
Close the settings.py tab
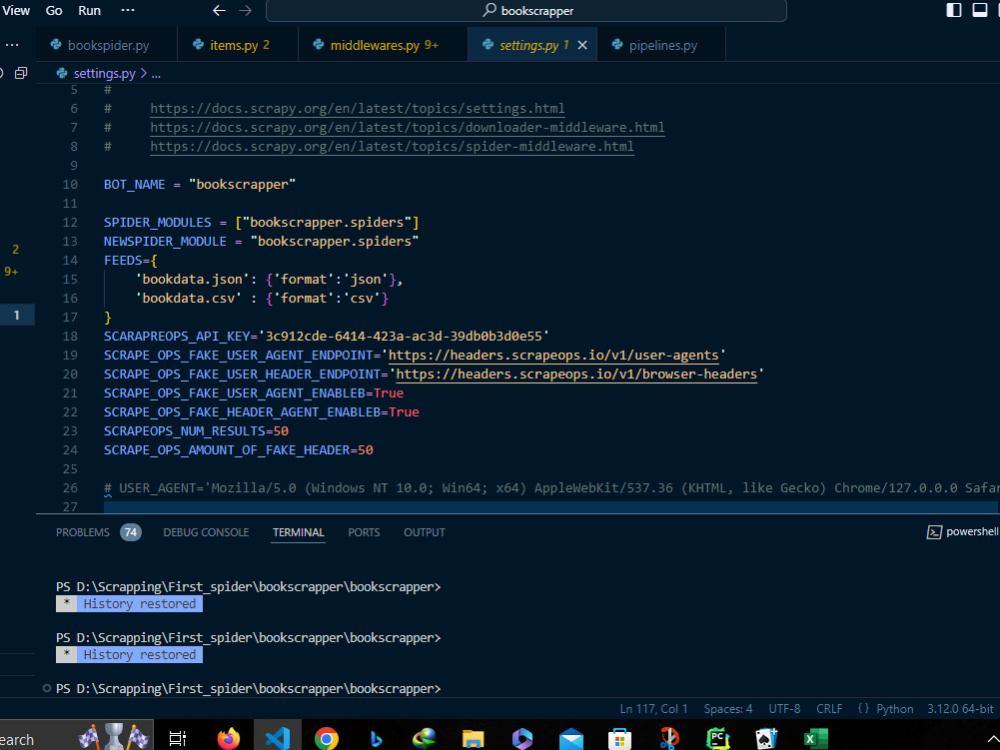582,45
